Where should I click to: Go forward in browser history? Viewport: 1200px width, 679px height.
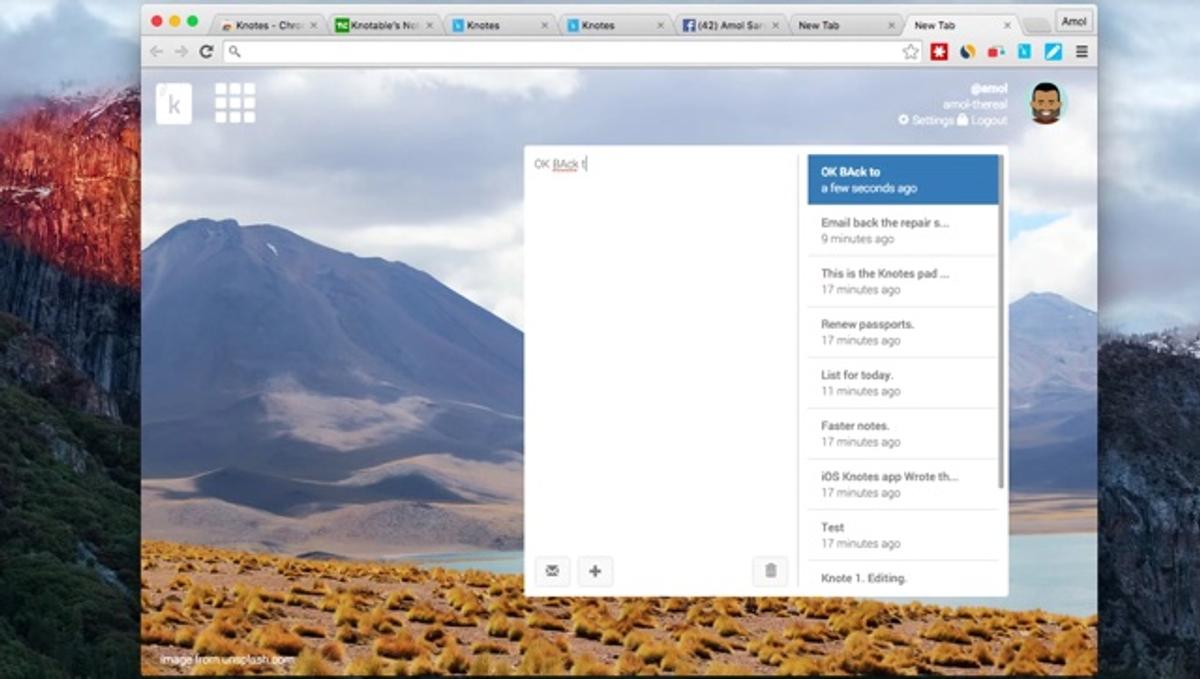click(x=181, y=51)
